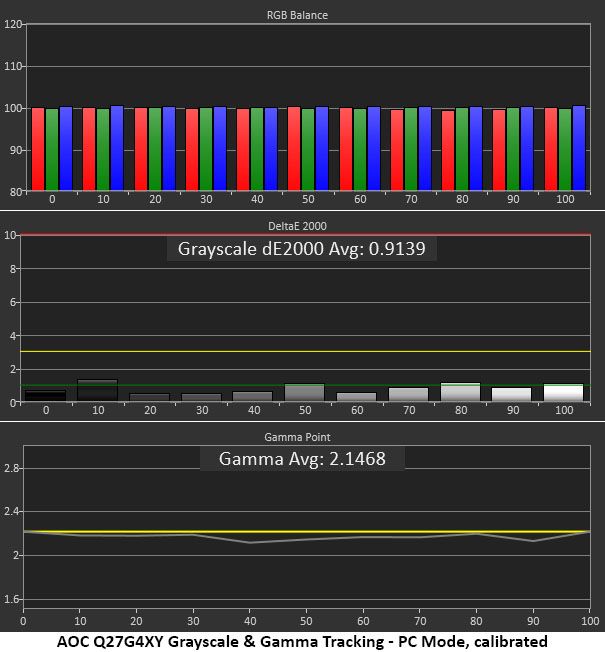Select the red bar at 0 in RGB Balance
Image resolution: width=605 pixels, height=652 pixels.
[38, 149]
